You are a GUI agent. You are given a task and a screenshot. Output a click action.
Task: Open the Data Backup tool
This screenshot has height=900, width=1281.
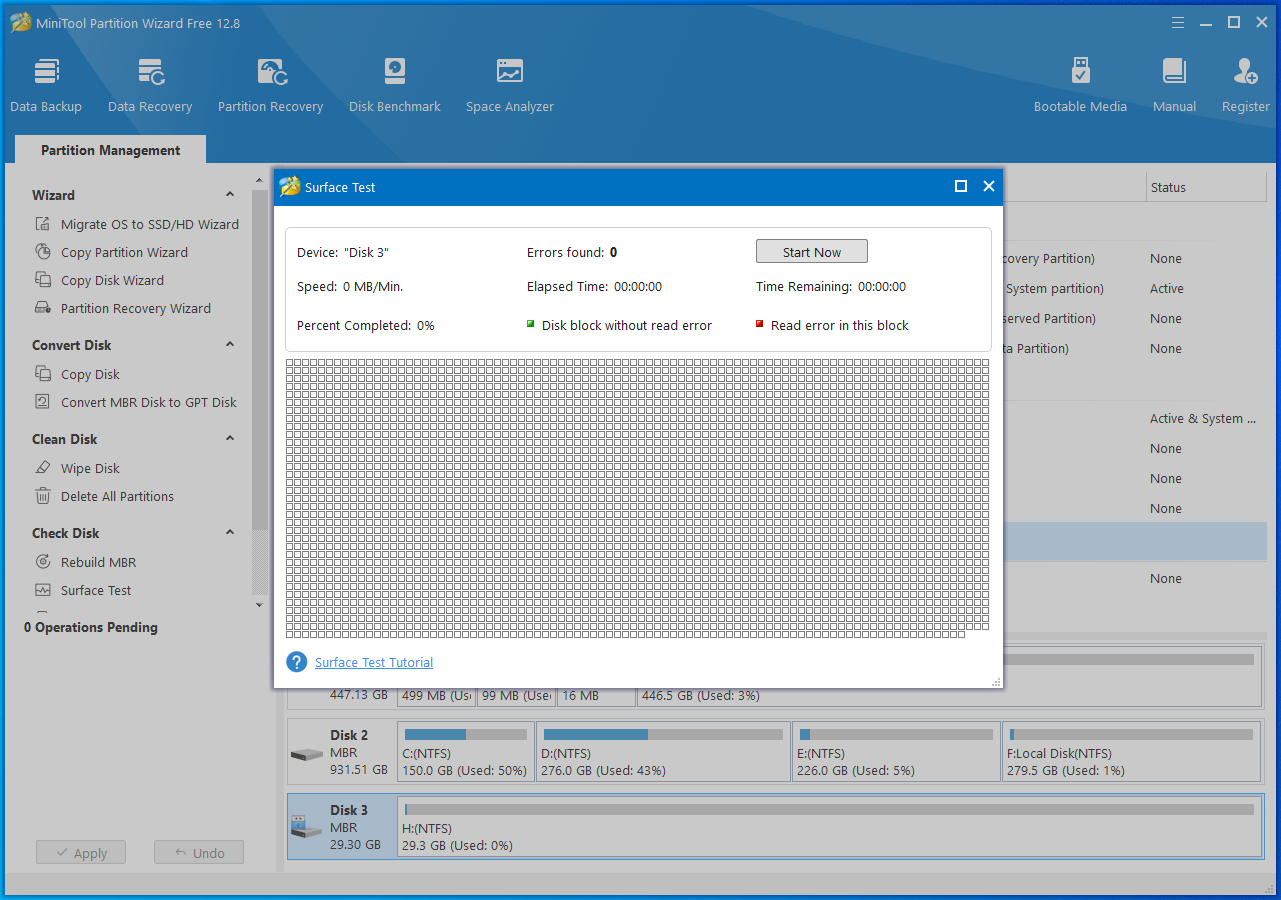(46, 85)
